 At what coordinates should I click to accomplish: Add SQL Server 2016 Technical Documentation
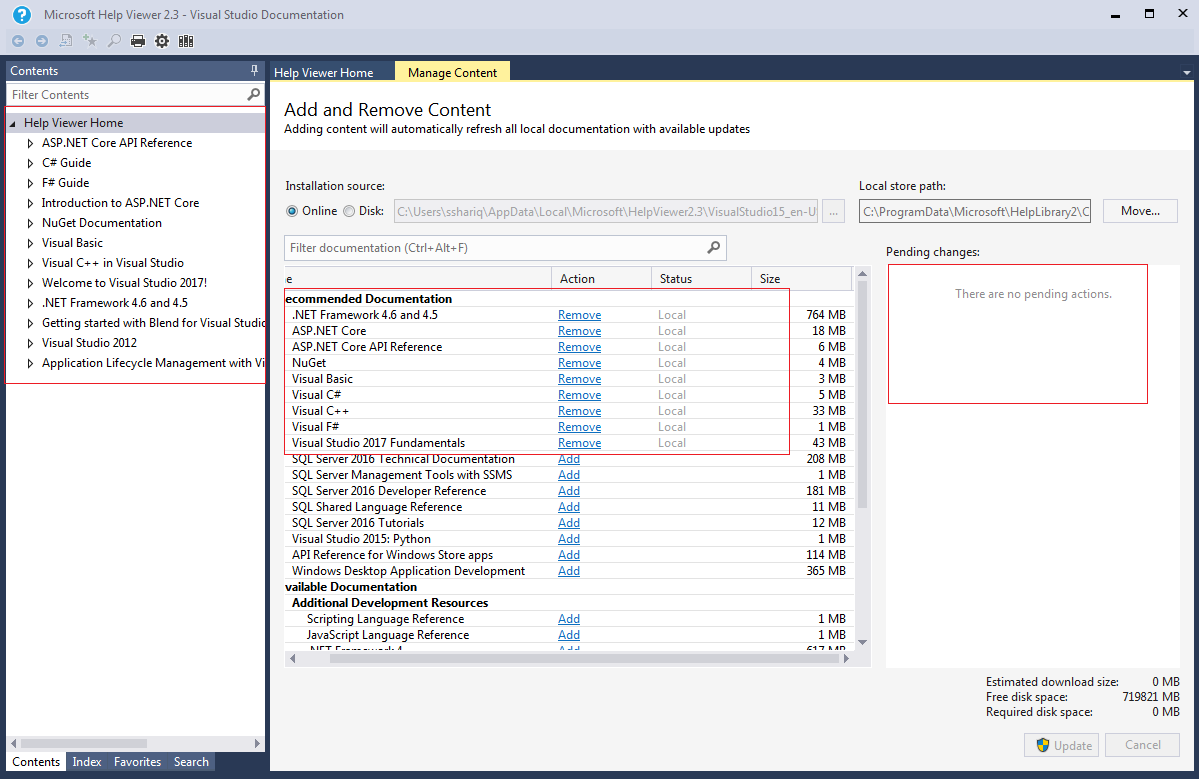[x=569, y=459]
